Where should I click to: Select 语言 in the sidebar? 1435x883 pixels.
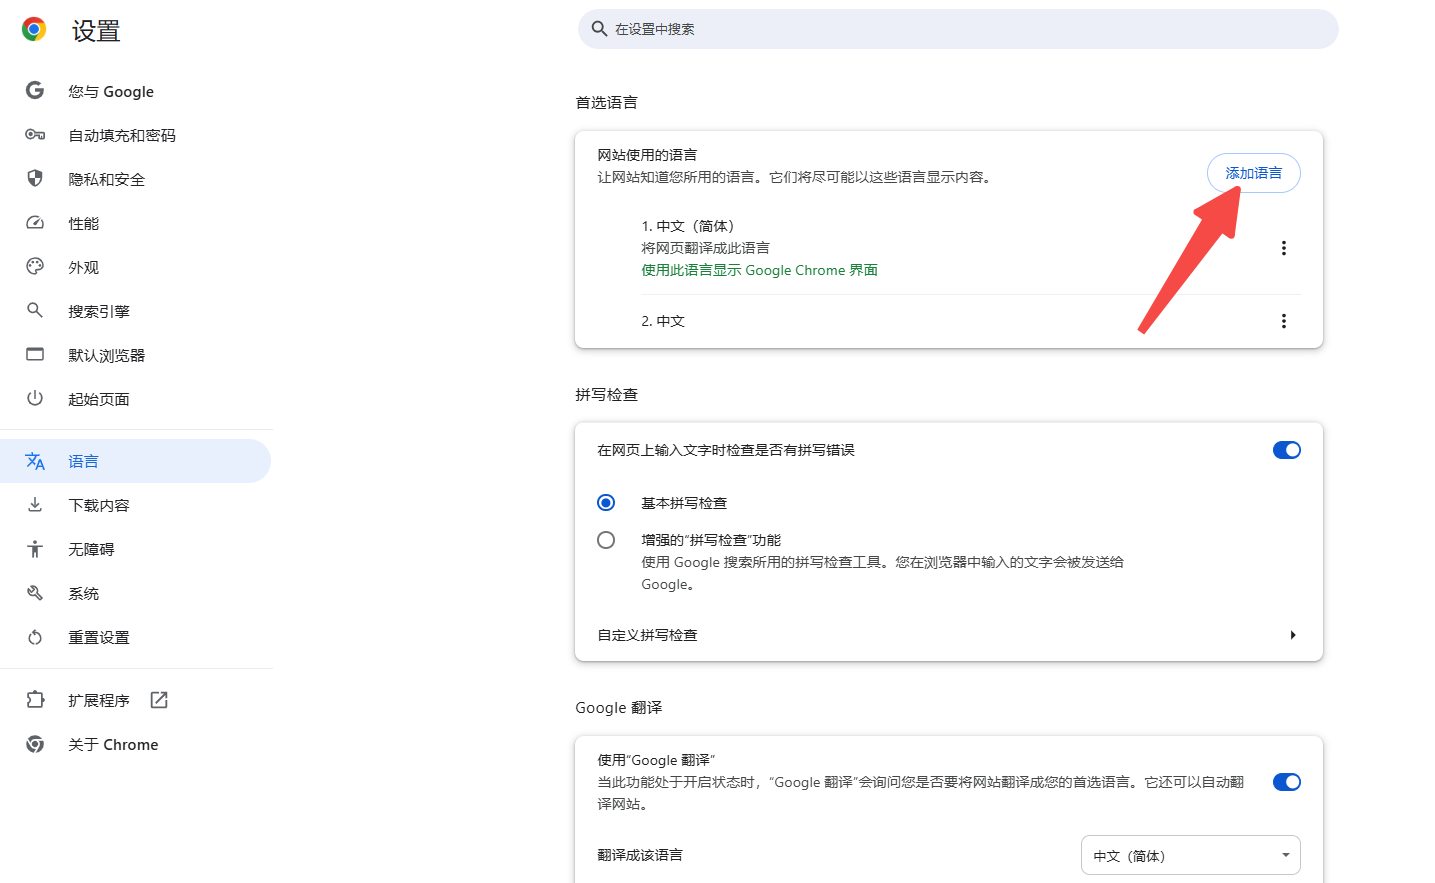pos(136,461)
